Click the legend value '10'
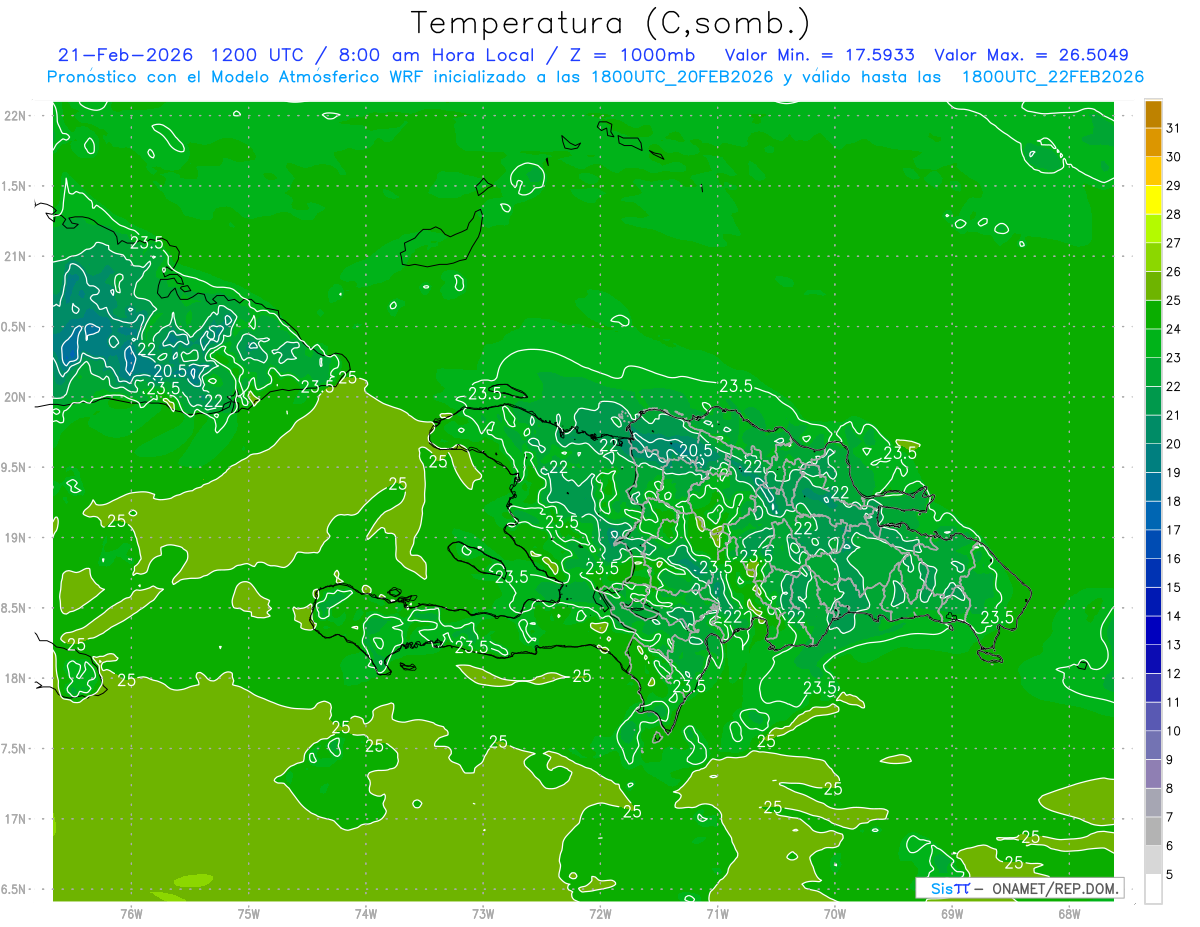1200x927 pixels. (1173, 731)
